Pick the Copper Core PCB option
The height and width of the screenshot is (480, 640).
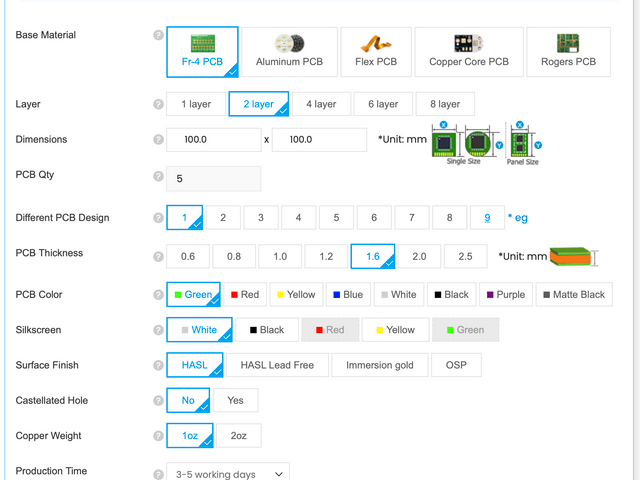tap(469, 52)
